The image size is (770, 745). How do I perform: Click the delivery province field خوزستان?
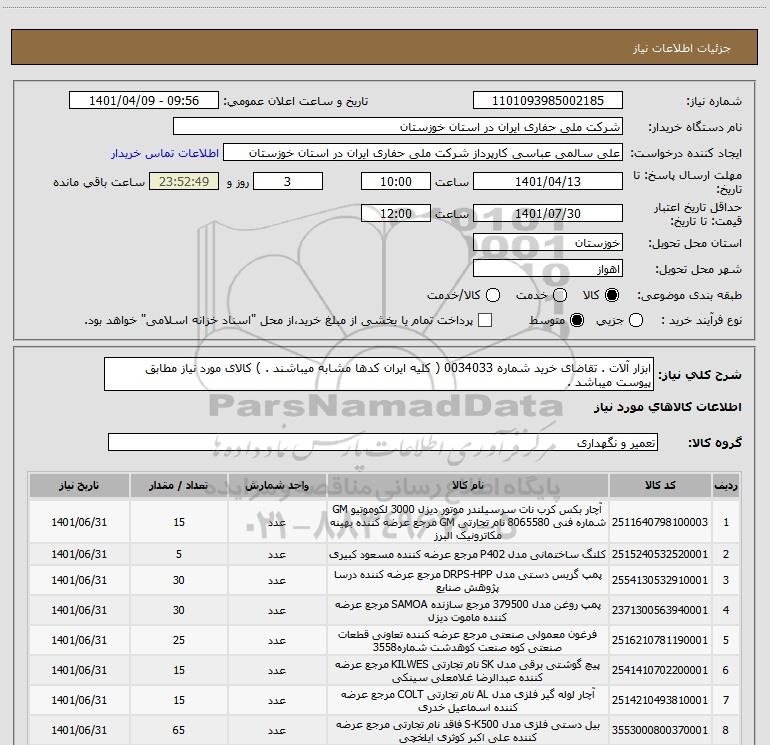(548, 243)
